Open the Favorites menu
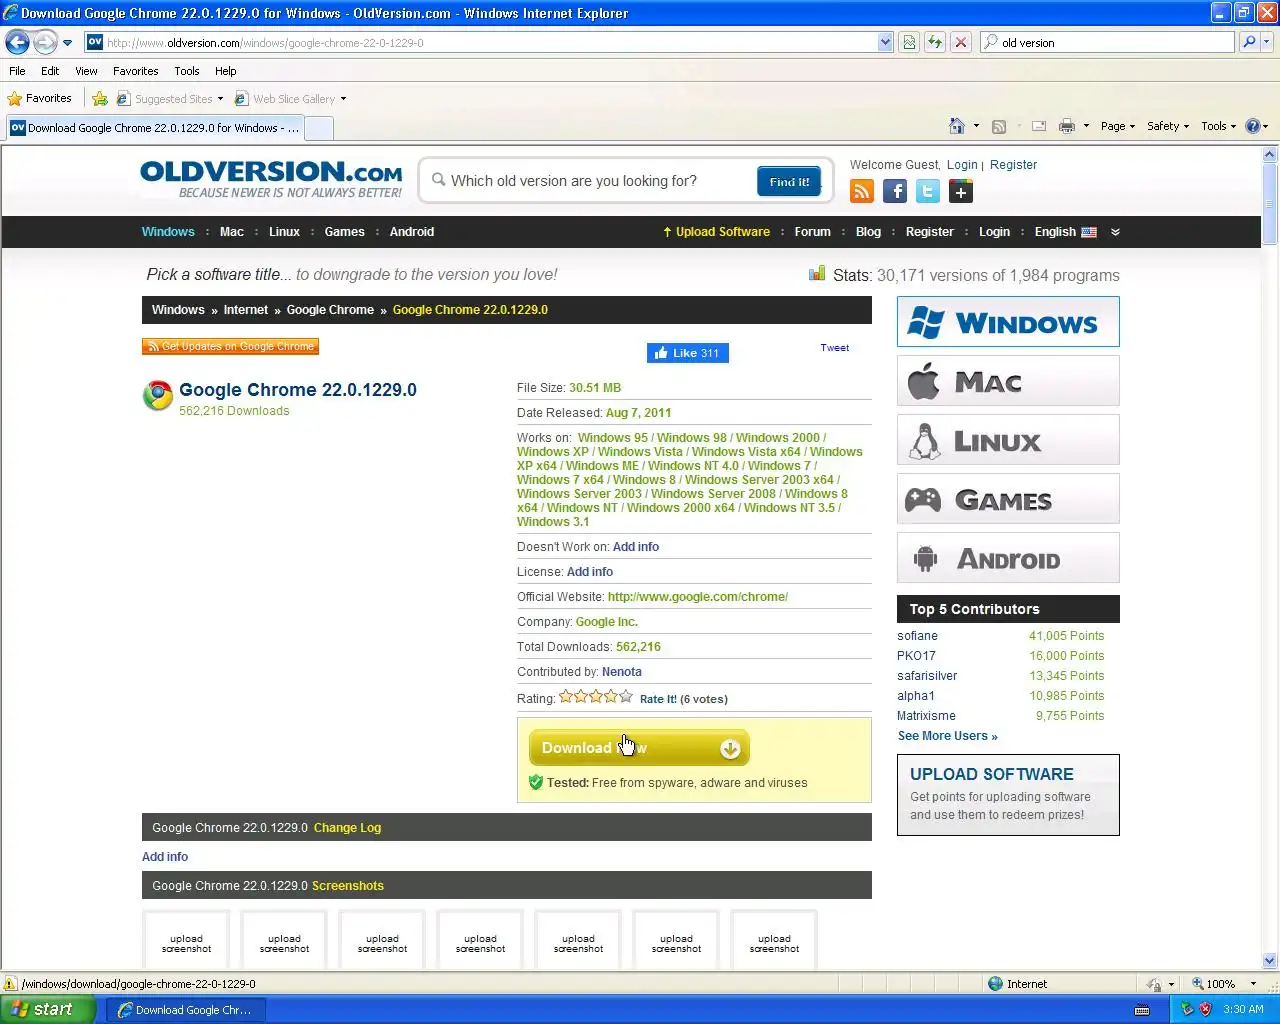The width and height of the screenshot is (1280, 1024). coord(136,71)
